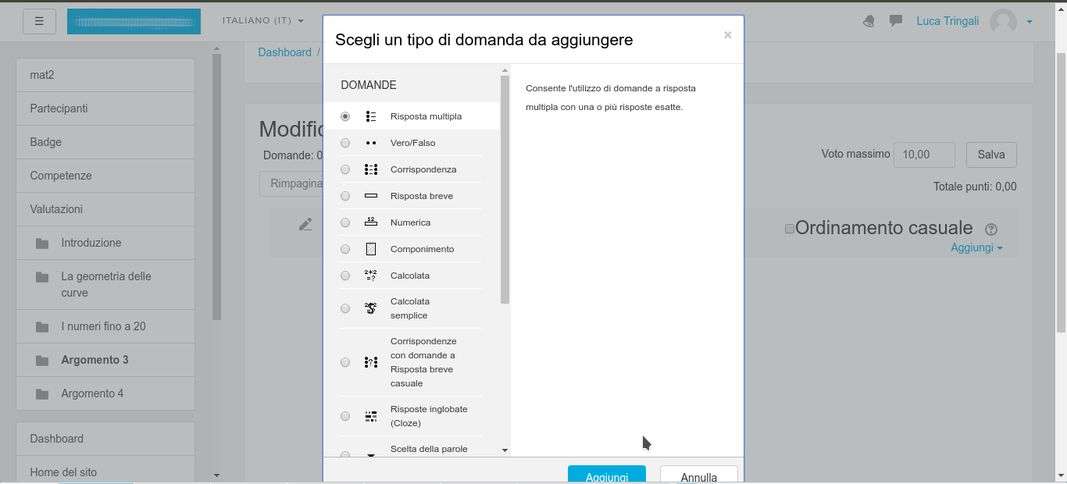Click the 'Totale punti: 0,00' text
Image resolution: width=1067 pixels, height=484 pixels.
coord(975,187)
